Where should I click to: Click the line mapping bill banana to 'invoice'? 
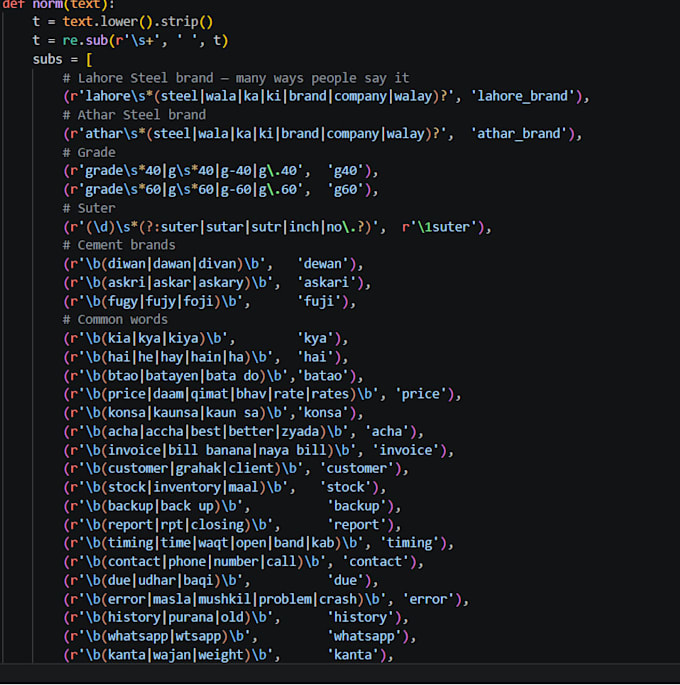[x=259, y=450]
